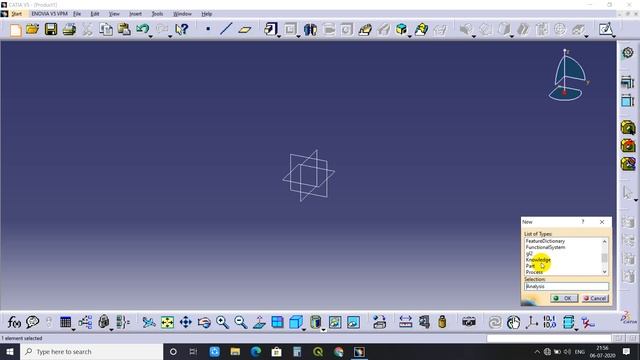The height and width of the screenshot is (360, 640).
Task: Click the Pan arrows icon
Action: [x=186, y=322]
